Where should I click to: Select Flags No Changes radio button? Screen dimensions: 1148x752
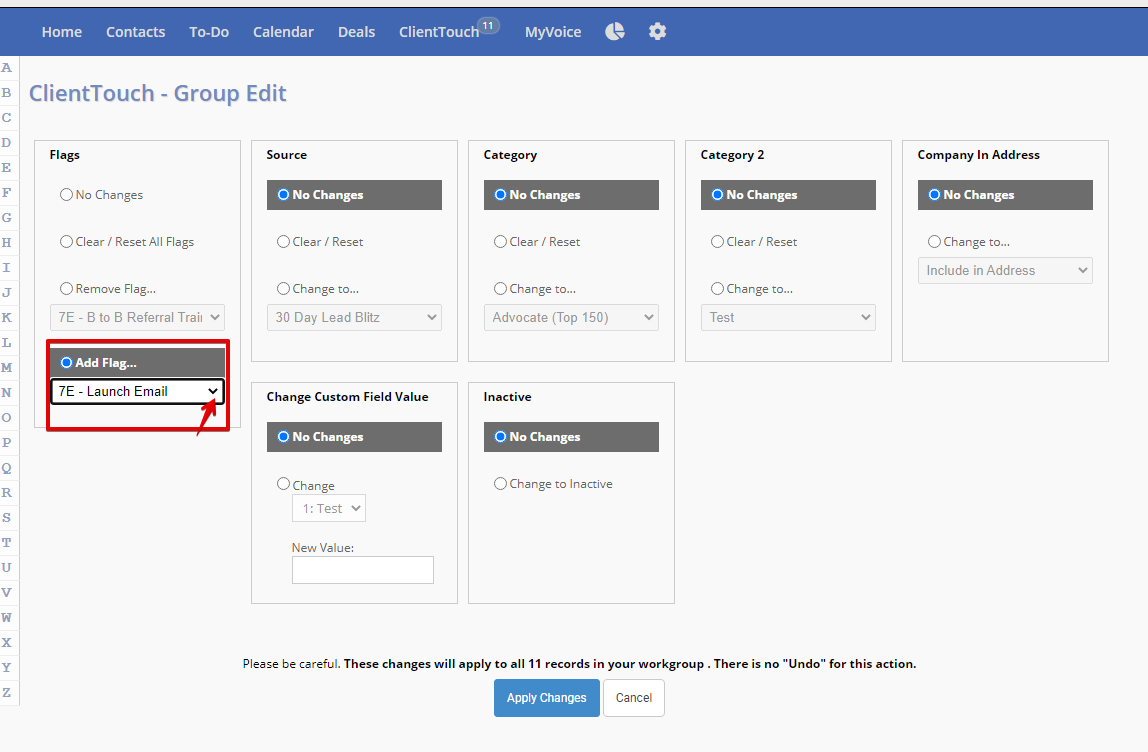(x=67, y=195)
